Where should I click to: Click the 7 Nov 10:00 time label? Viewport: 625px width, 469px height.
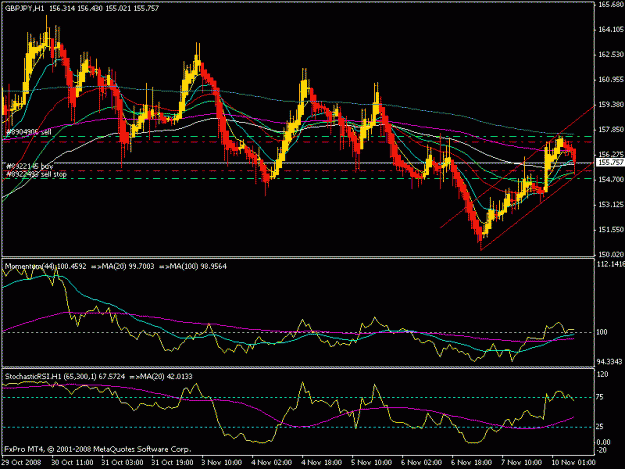pos(522,463)
